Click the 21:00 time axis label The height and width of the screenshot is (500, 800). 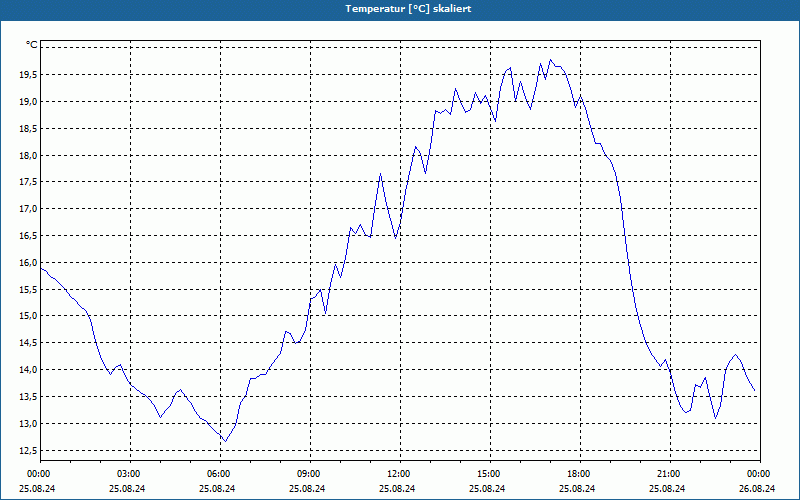click(667, 473)
